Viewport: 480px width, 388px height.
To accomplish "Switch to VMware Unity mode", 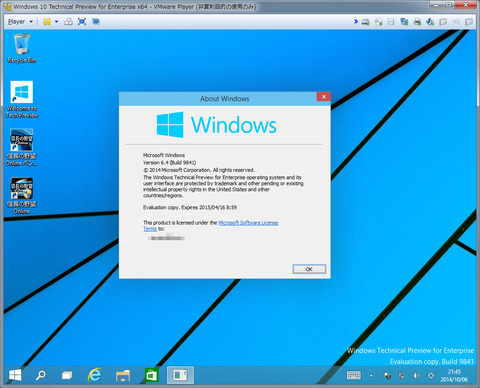I will click(x=96, y=22).
